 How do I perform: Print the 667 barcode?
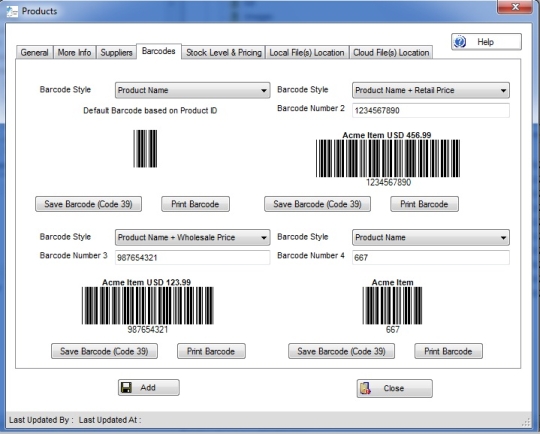coord(448,351)
